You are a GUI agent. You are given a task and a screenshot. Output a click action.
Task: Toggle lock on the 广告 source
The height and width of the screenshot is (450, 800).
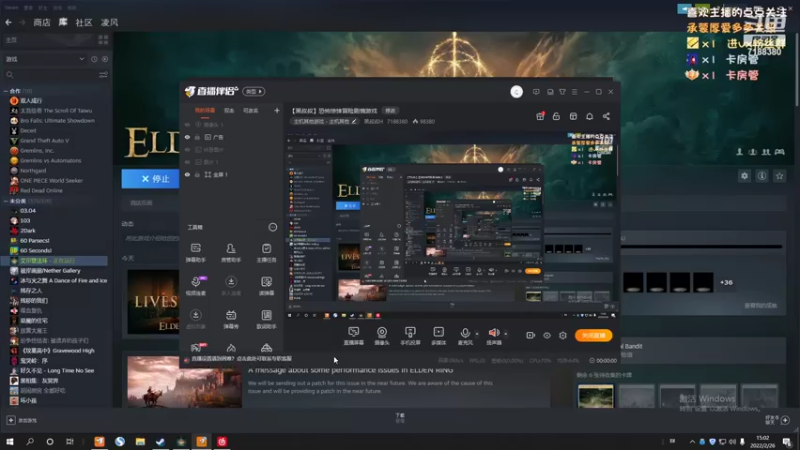coord(197,137)
